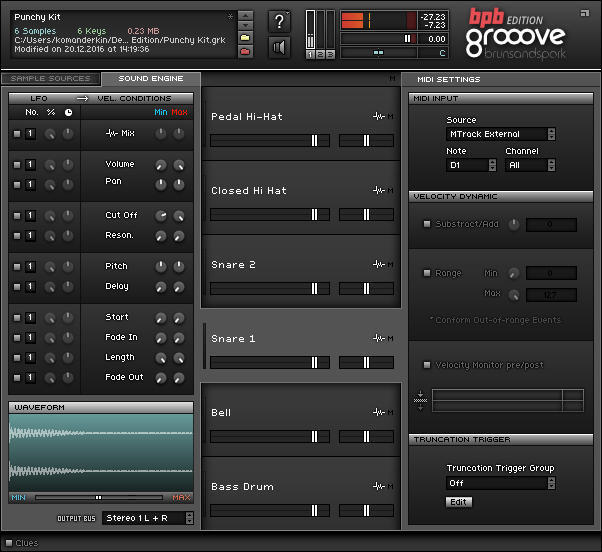Click the speaker audition icon
This screenshot has height=552, width=602.
pyautogui.click(x=279, y=48)
